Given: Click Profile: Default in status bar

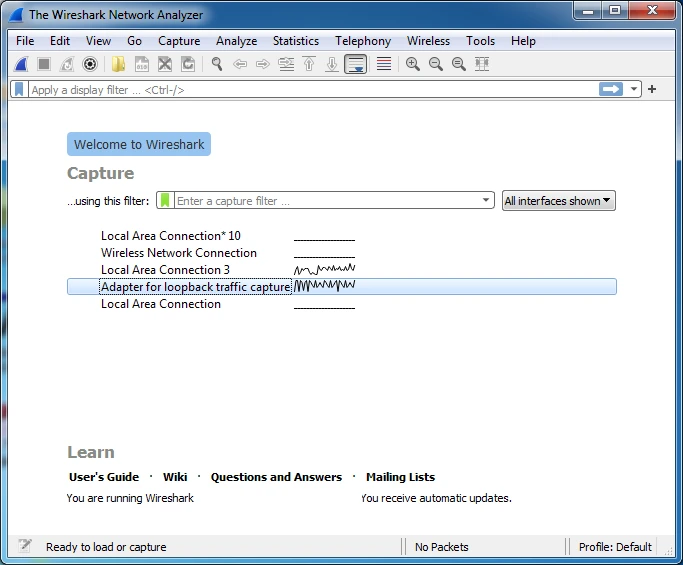Looking at the screenshot, I should point(615,547).
